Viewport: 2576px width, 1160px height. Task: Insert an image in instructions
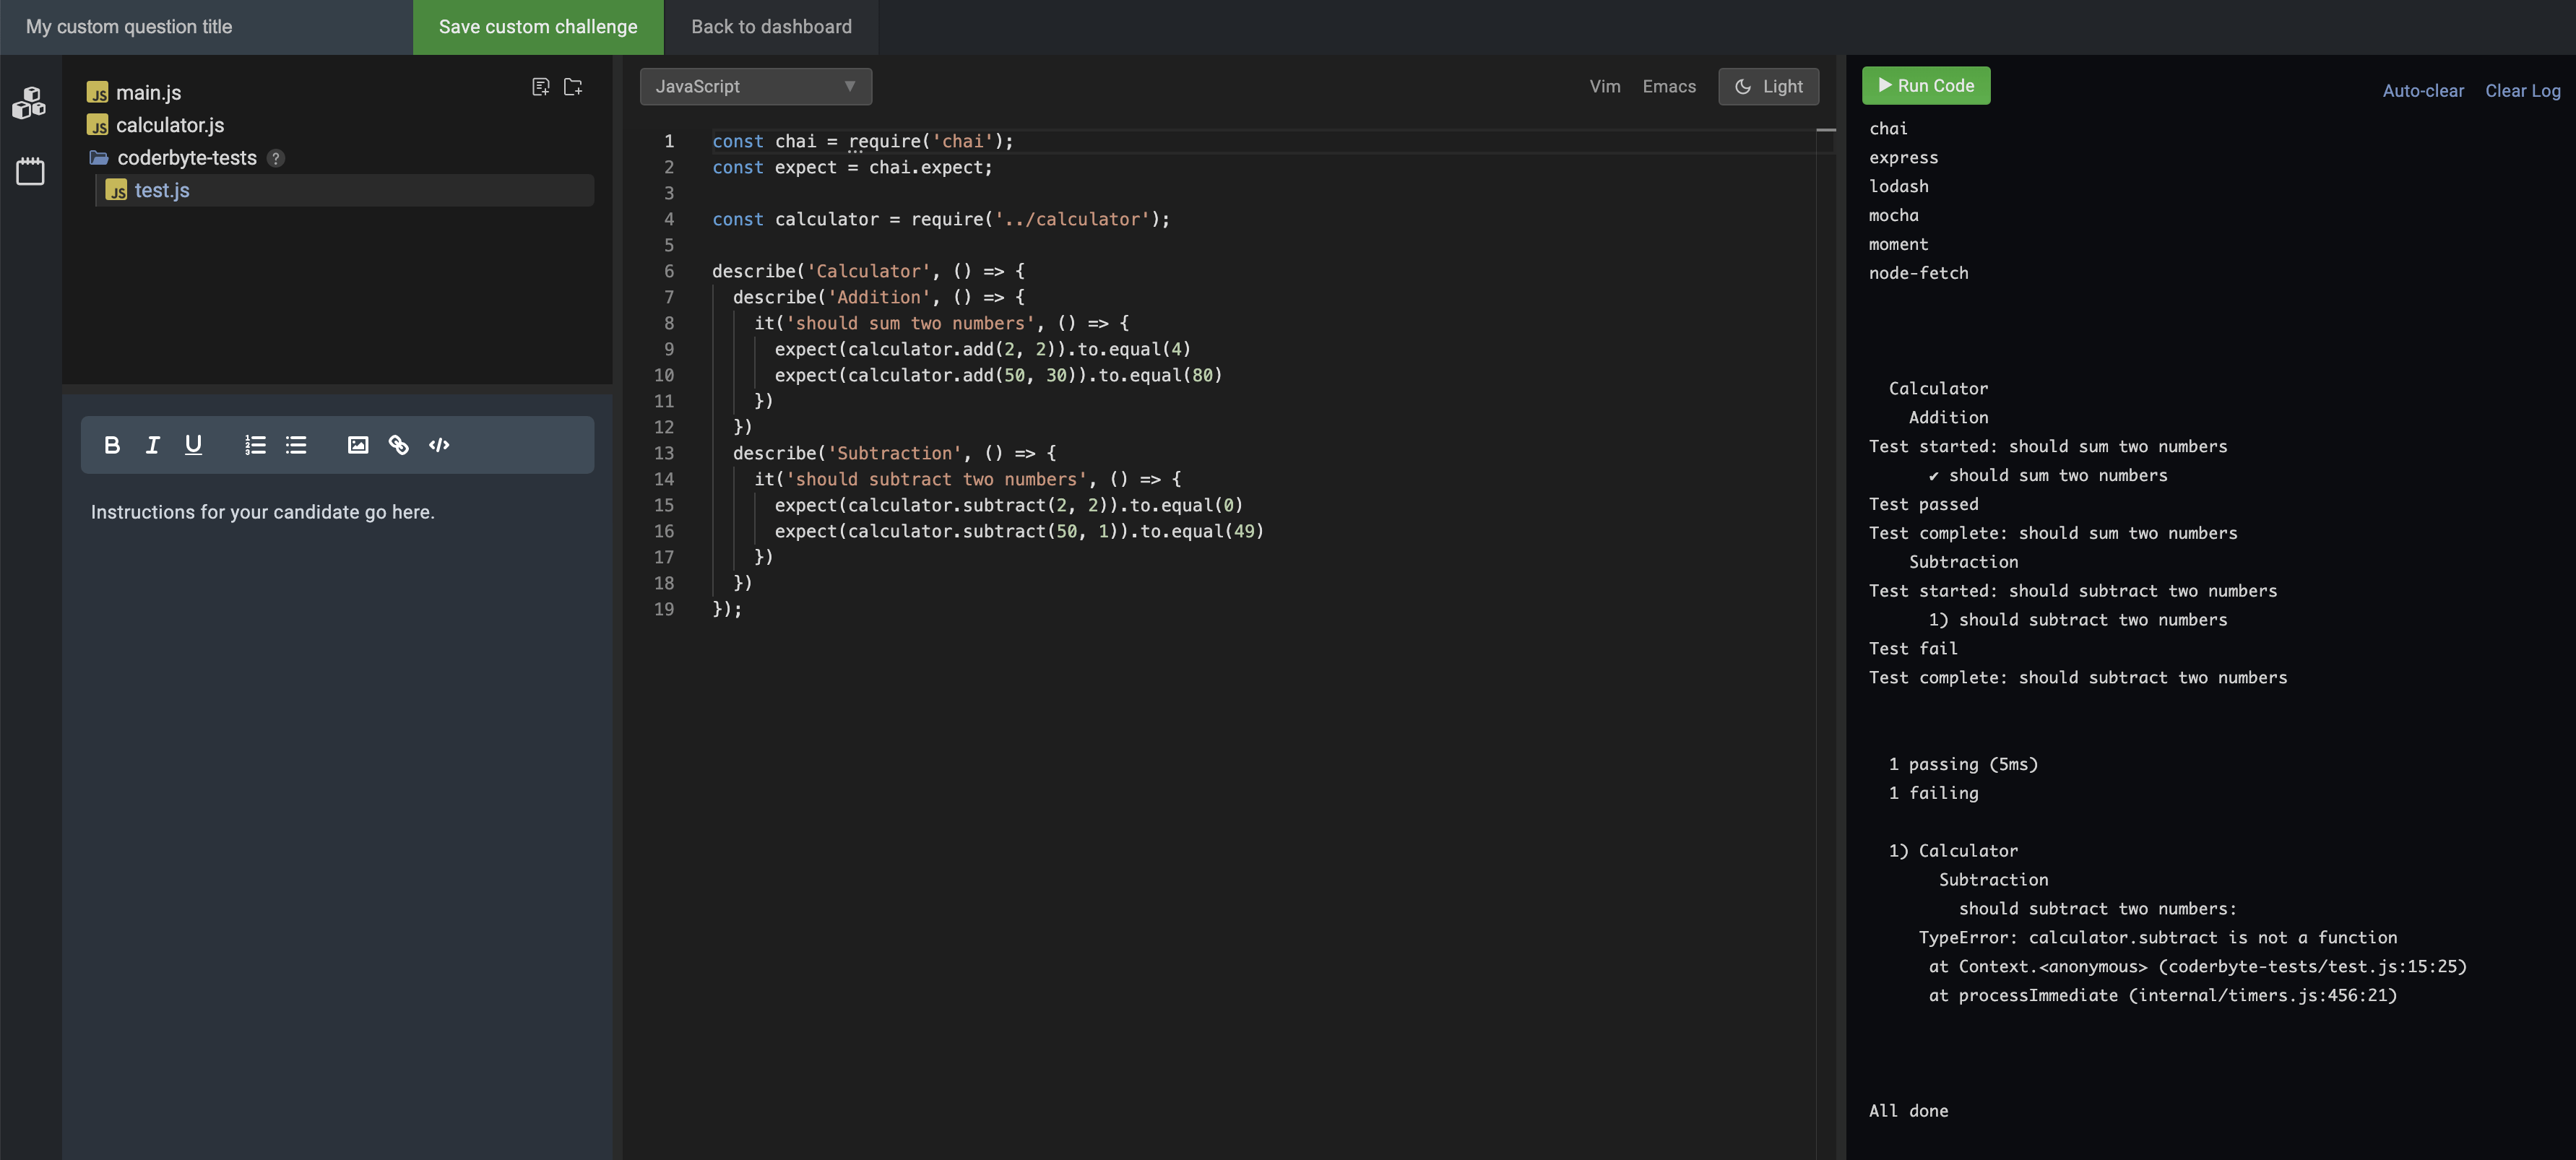click(357, 445)
